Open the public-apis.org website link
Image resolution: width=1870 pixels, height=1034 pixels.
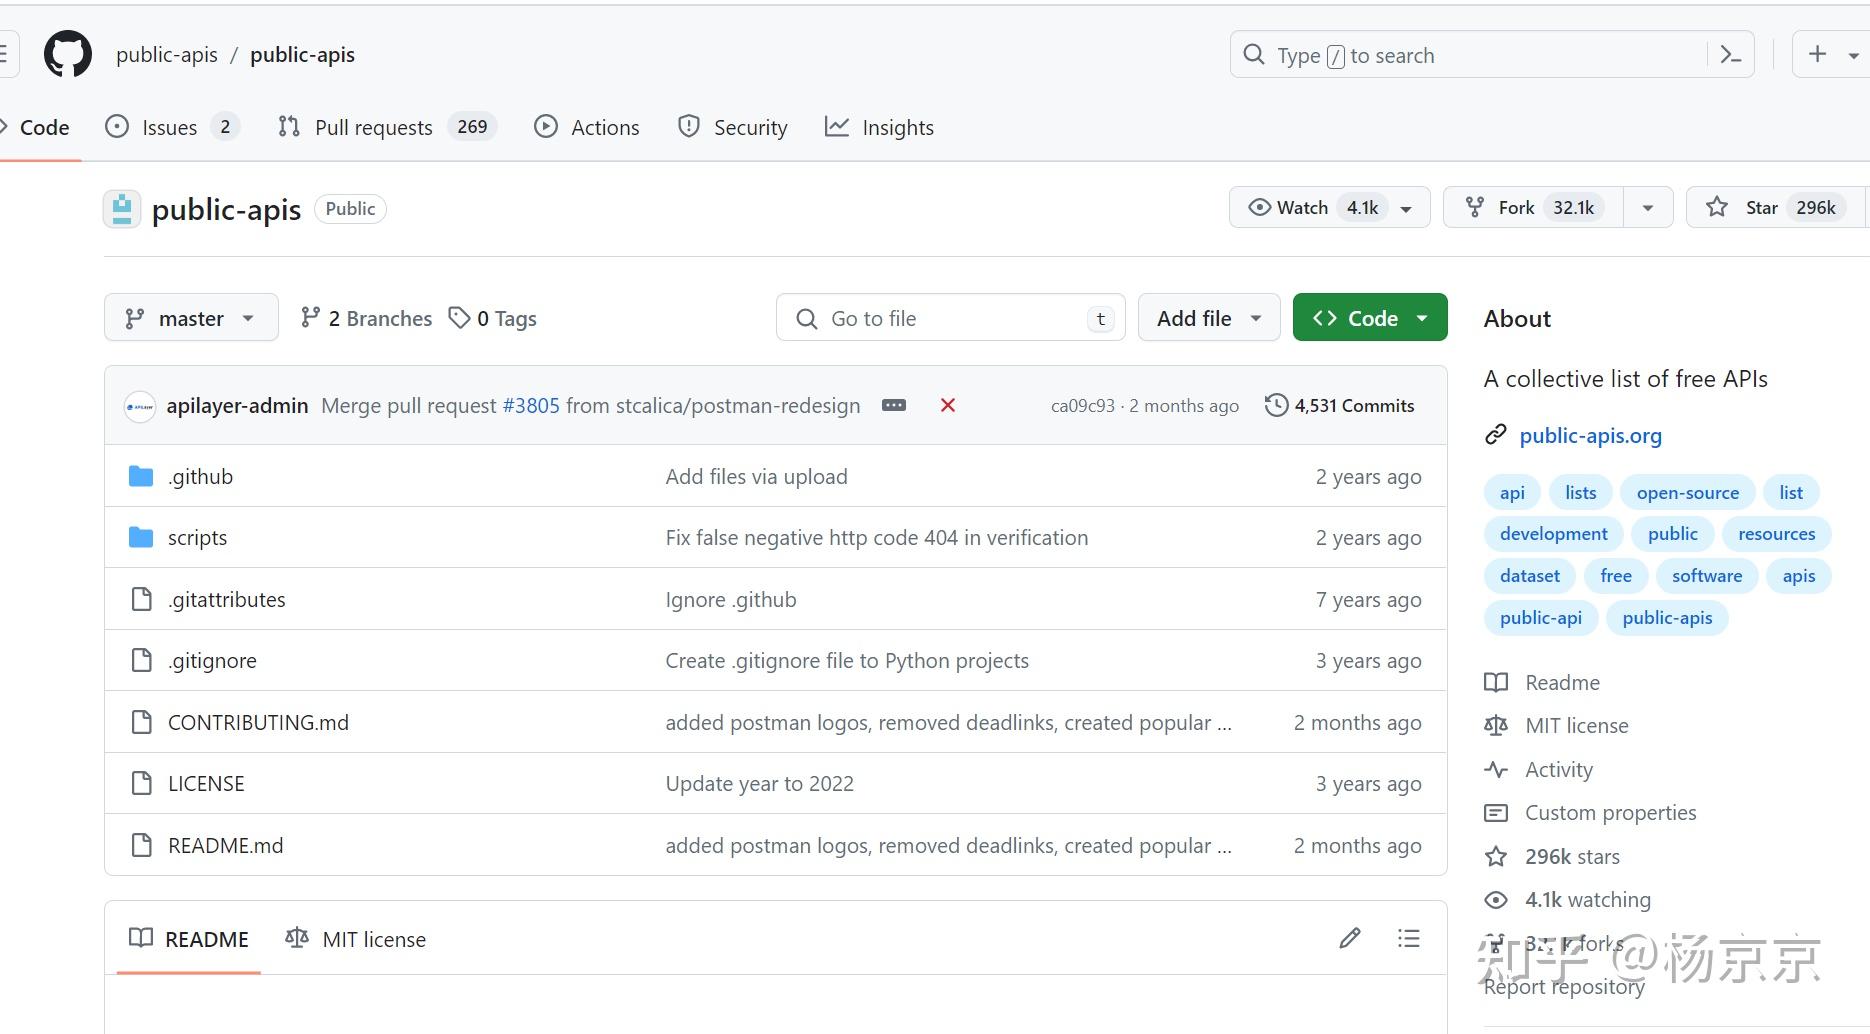[x=1590, y=435]
